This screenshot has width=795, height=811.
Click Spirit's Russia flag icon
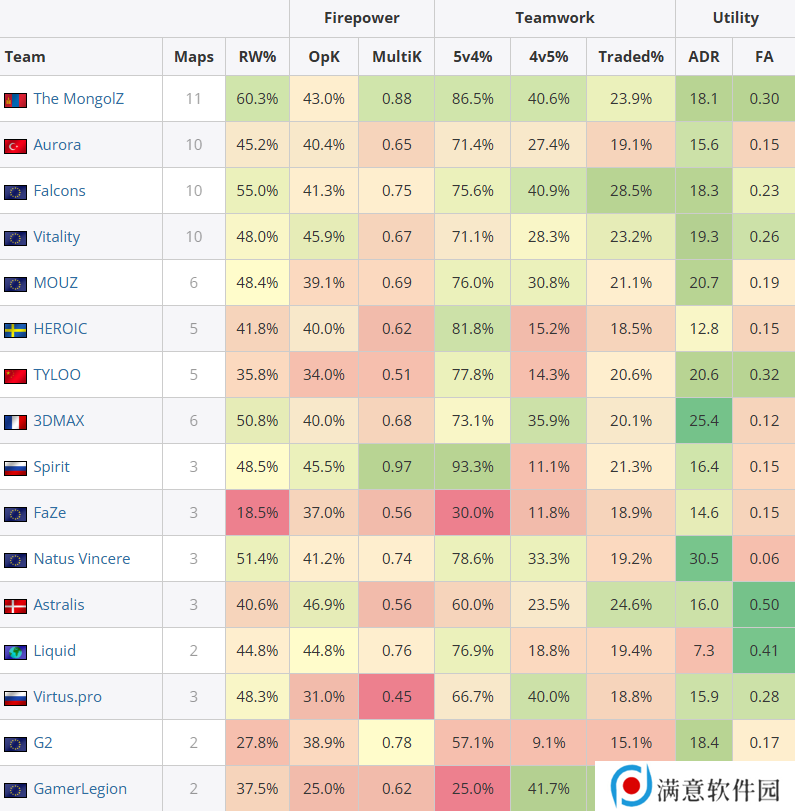coord(16,468)
